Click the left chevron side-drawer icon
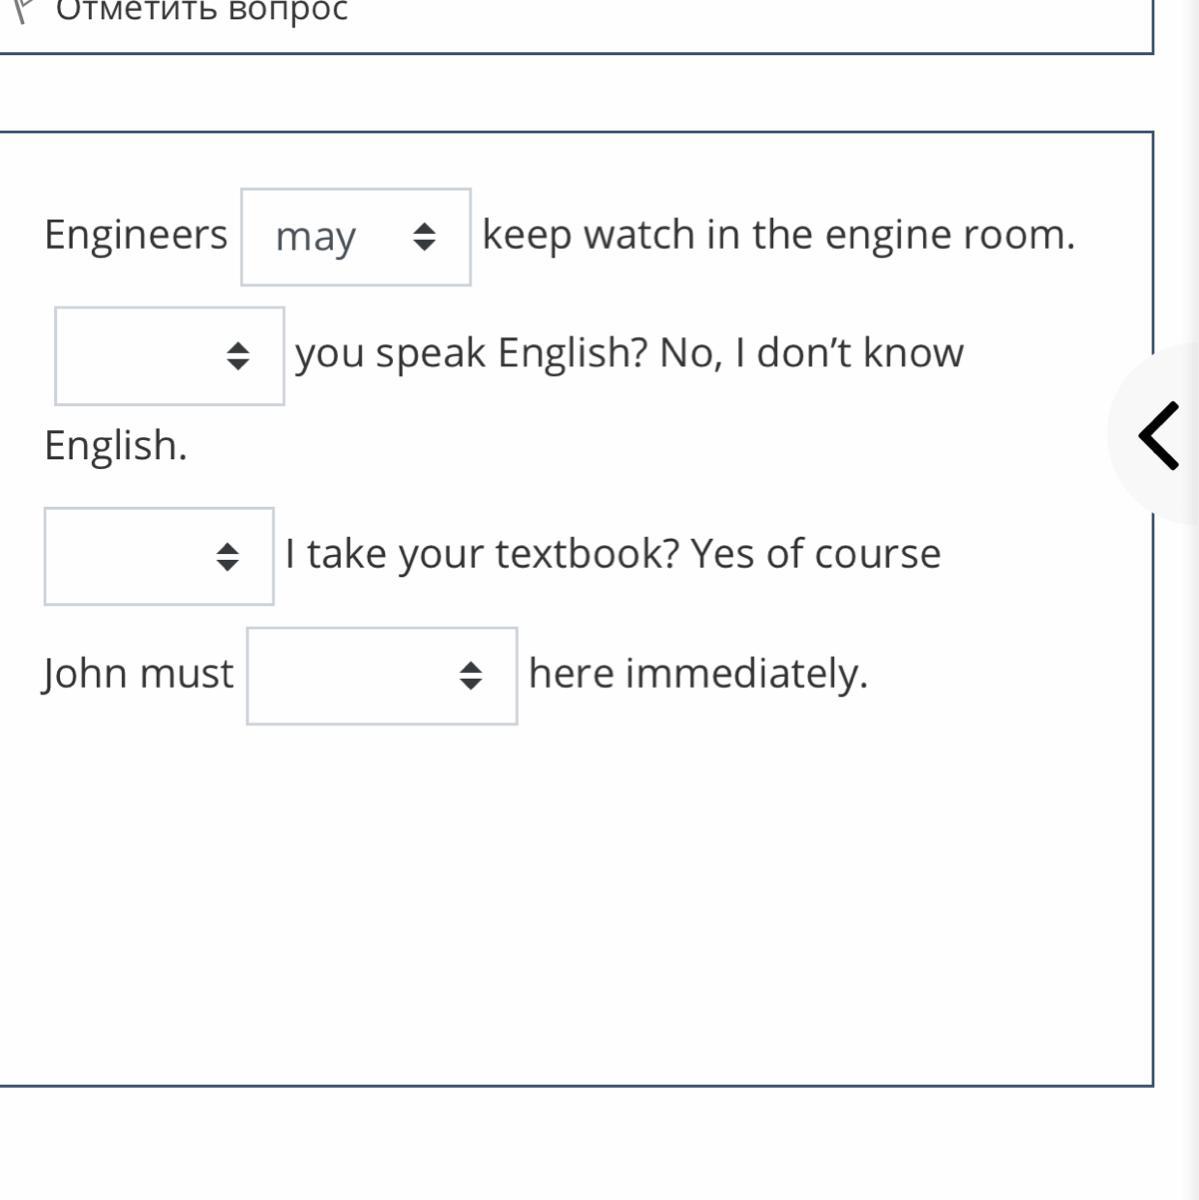1199x1200 pixels. (1158, 434)
